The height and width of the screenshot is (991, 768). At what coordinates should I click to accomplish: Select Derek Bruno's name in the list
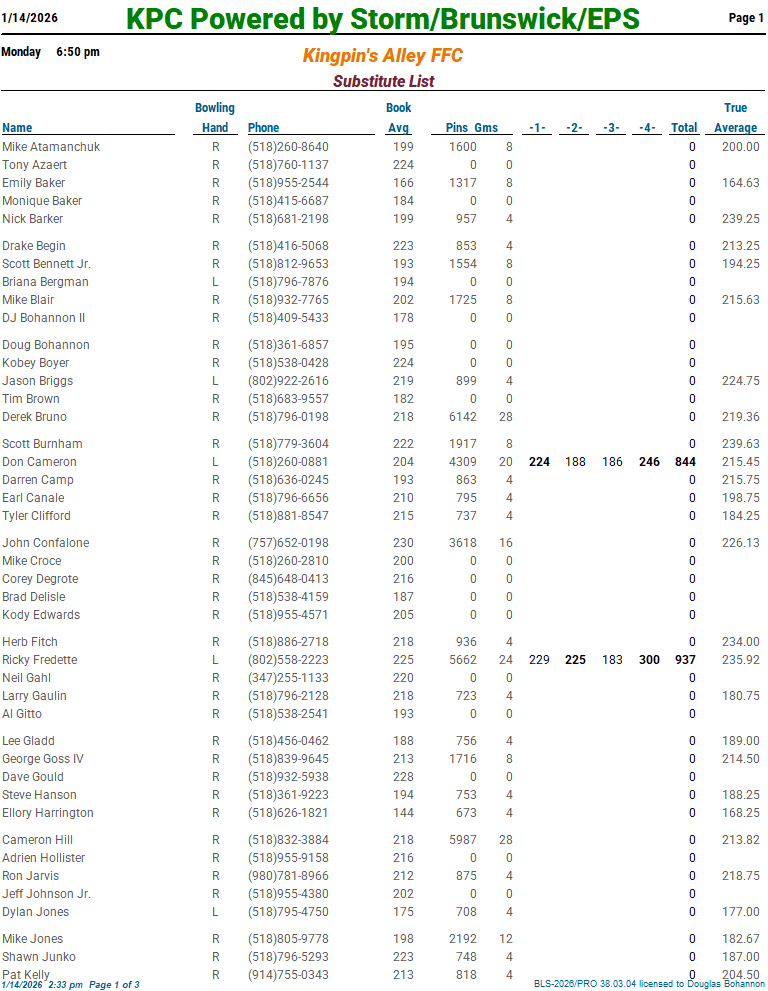tap(35, 417)
